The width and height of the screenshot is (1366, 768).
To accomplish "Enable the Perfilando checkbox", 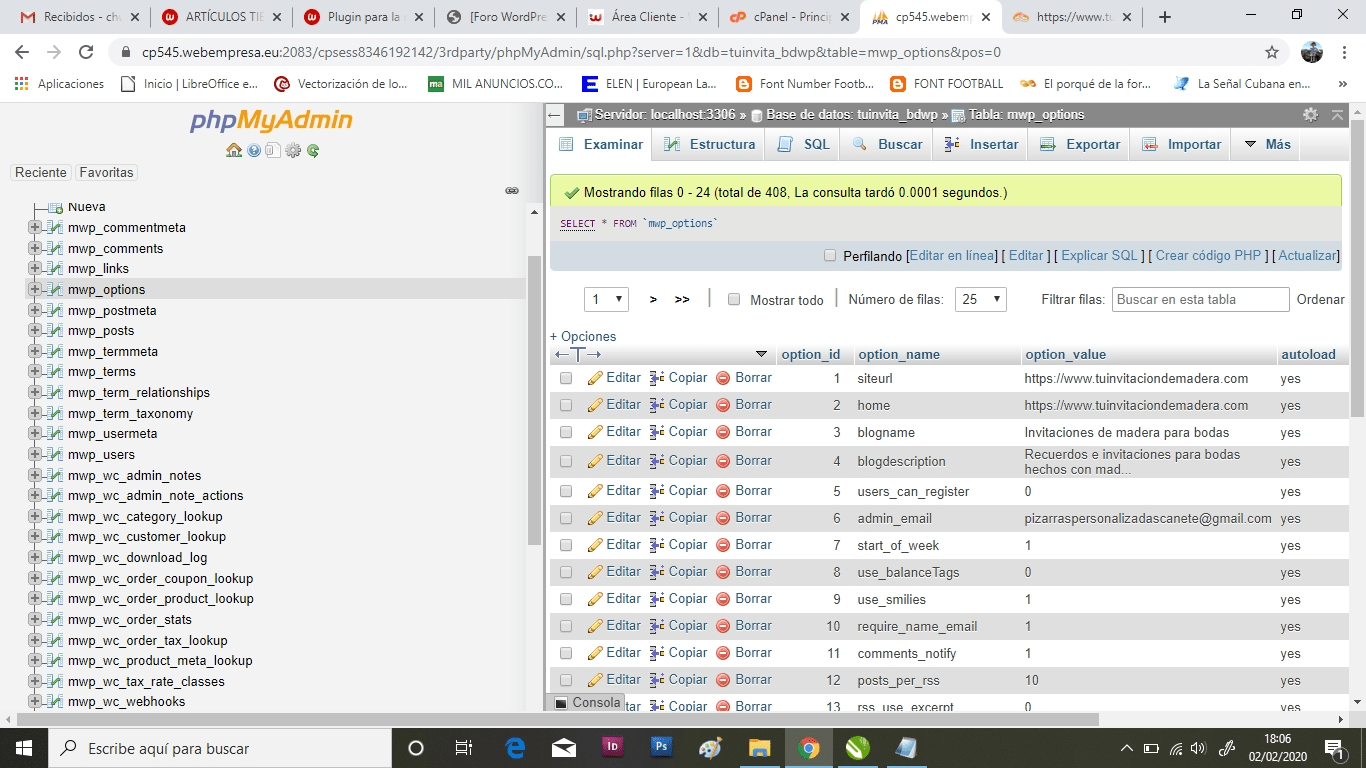I will (830, 256).
